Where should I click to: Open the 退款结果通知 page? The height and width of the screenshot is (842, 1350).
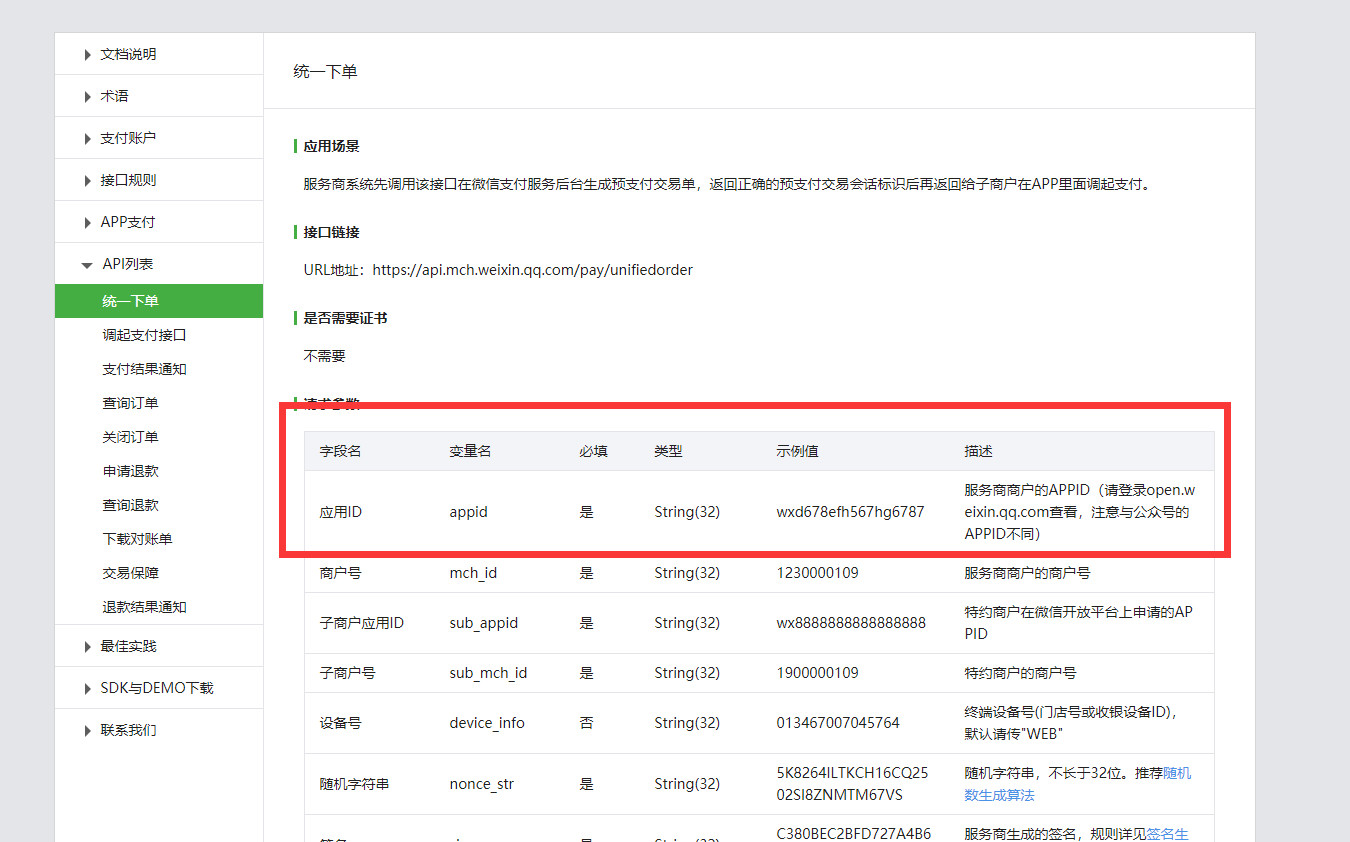coord(144,607)
